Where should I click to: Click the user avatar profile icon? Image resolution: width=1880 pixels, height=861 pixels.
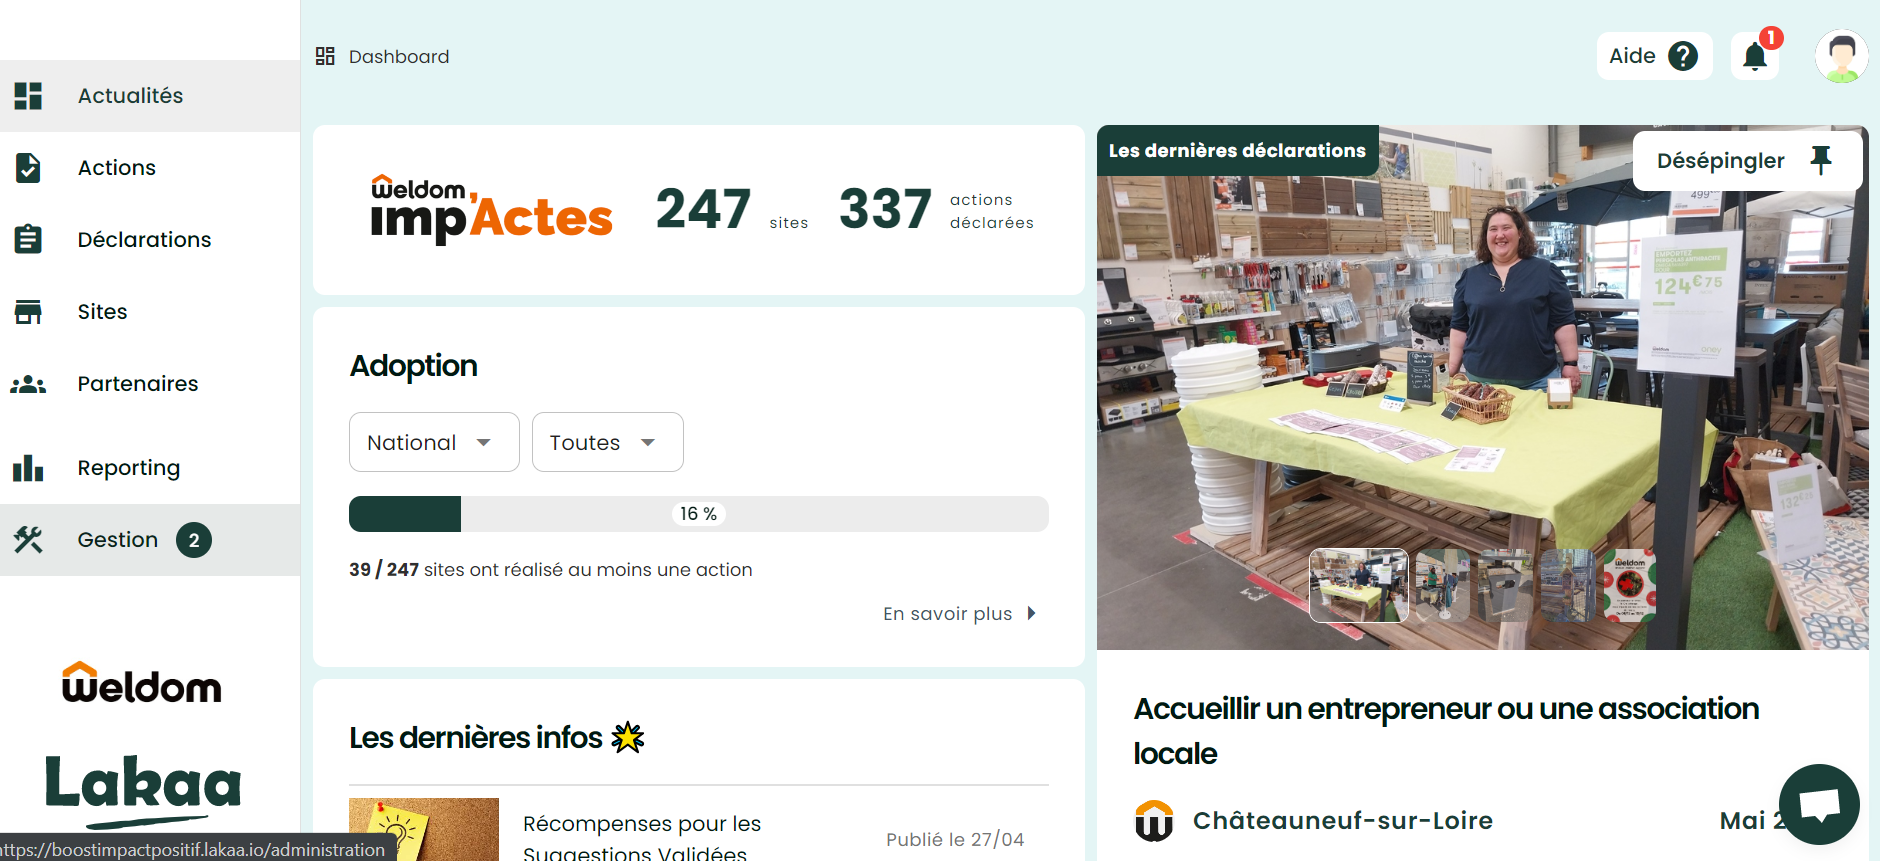coord(1842,56)
